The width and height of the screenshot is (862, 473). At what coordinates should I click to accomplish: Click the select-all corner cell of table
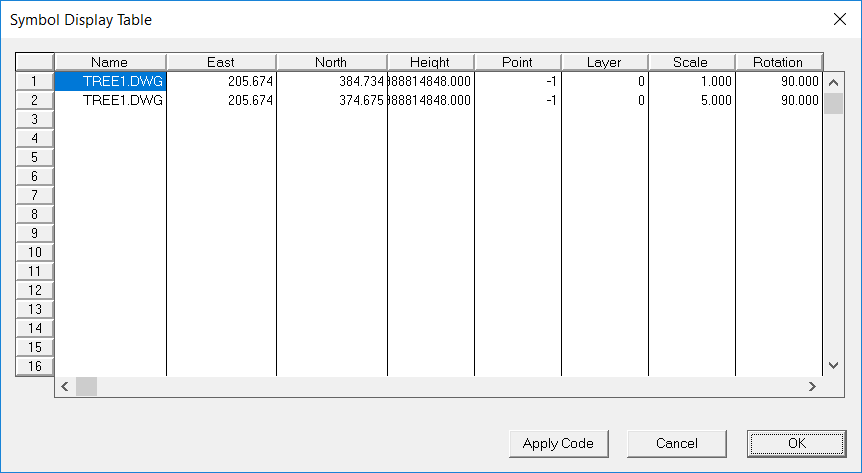(x=34, y=62)
